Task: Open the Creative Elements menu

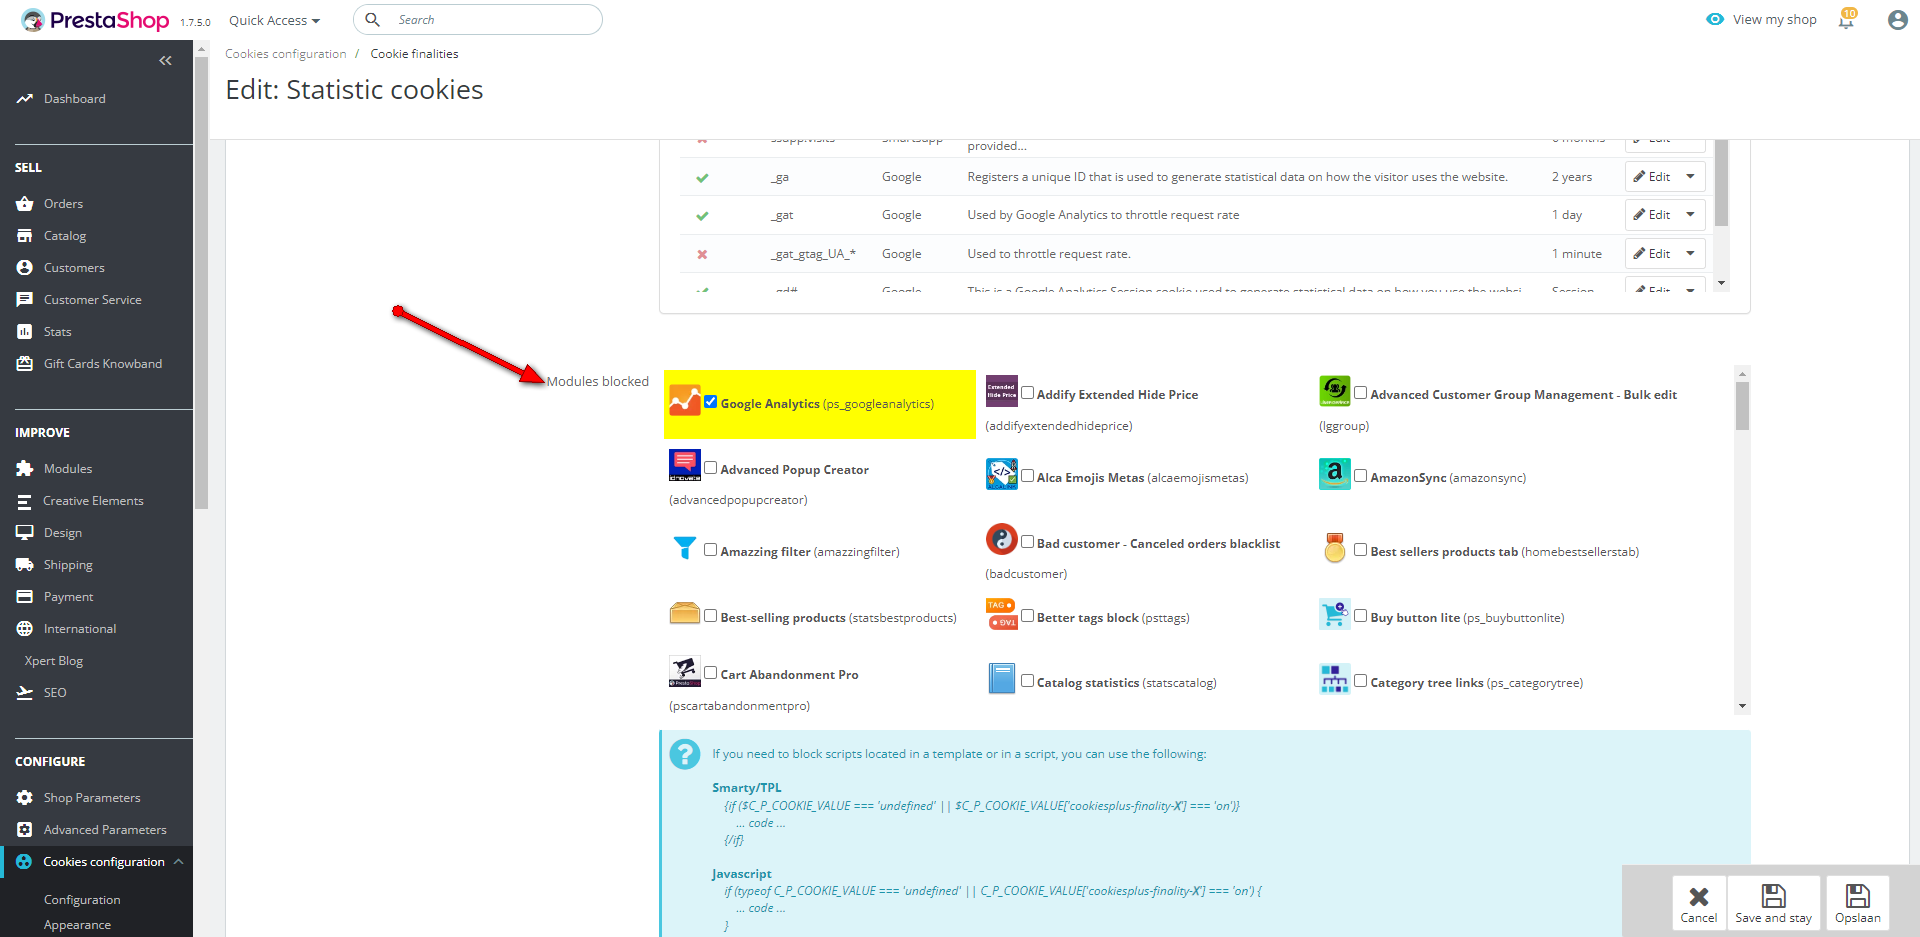Action: coord(96,501)
